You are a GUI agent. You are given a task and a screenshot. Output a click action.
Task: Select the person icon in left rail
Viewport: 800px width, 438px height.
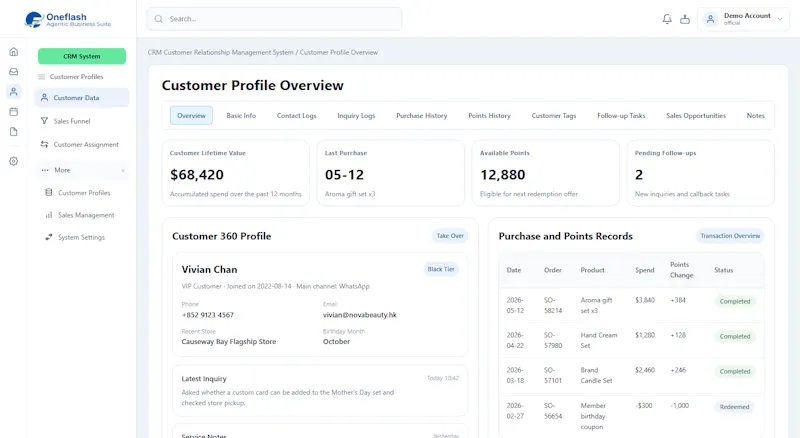pyautogui.click(x=14, y=91)
